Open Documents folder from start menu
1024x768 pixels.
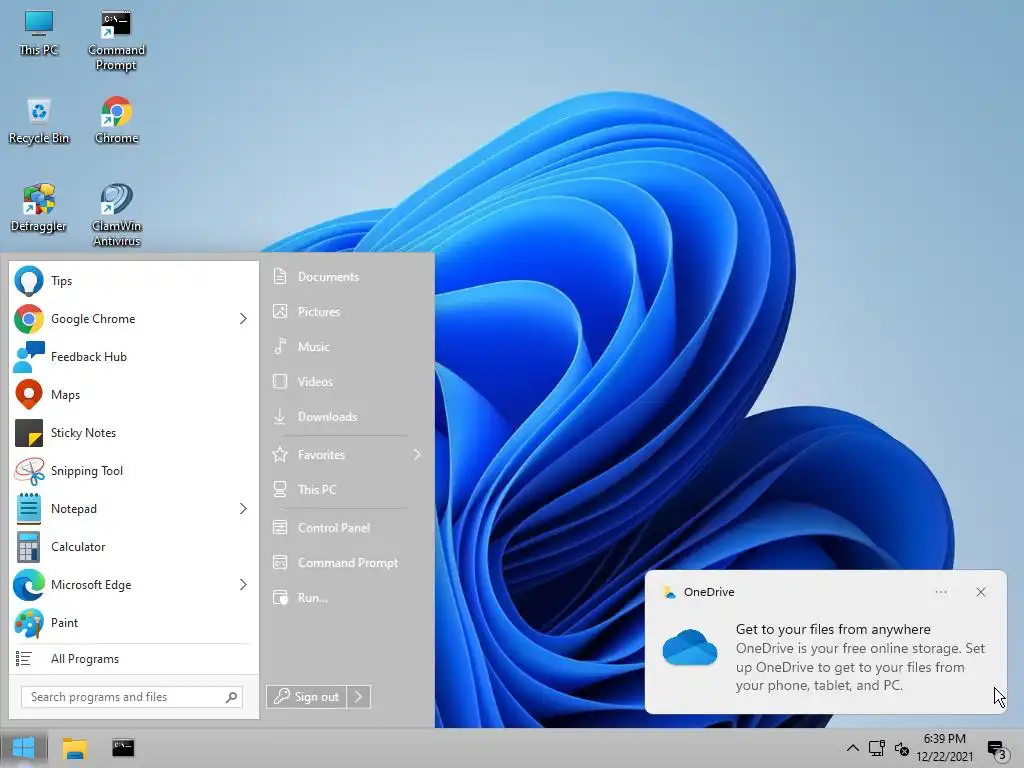click(347, 277)
